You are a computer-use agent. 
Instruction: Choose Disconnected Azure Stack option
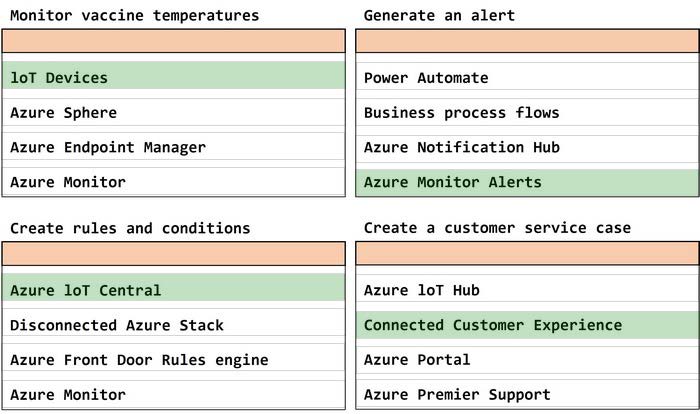[173, 325]
